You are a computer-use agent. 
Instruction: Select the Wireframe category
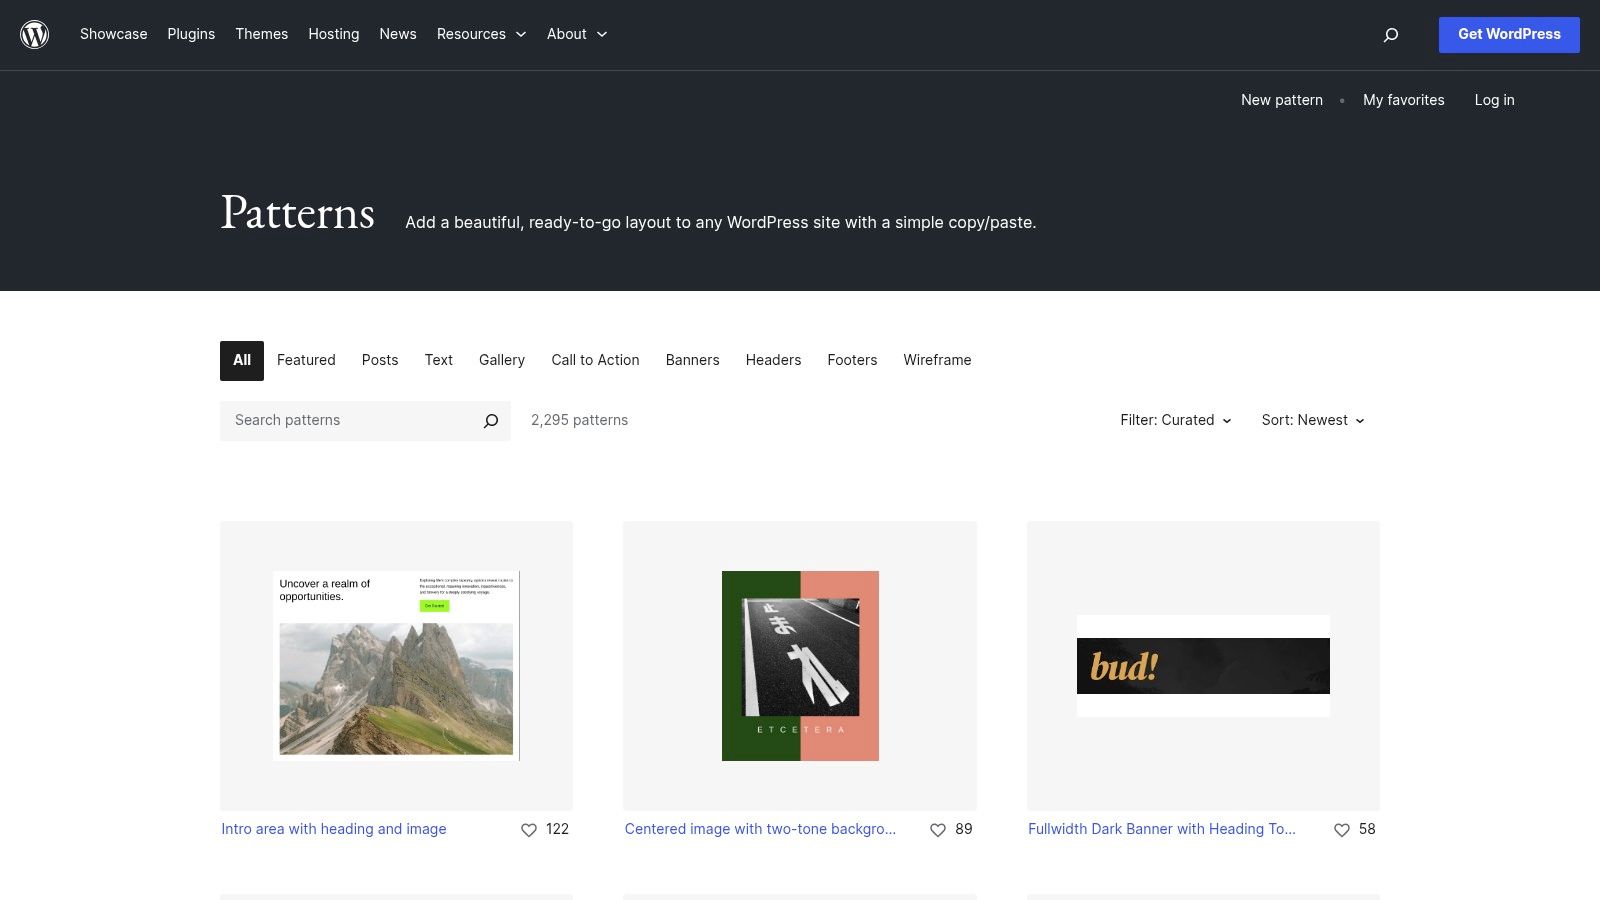pos(938,360)
